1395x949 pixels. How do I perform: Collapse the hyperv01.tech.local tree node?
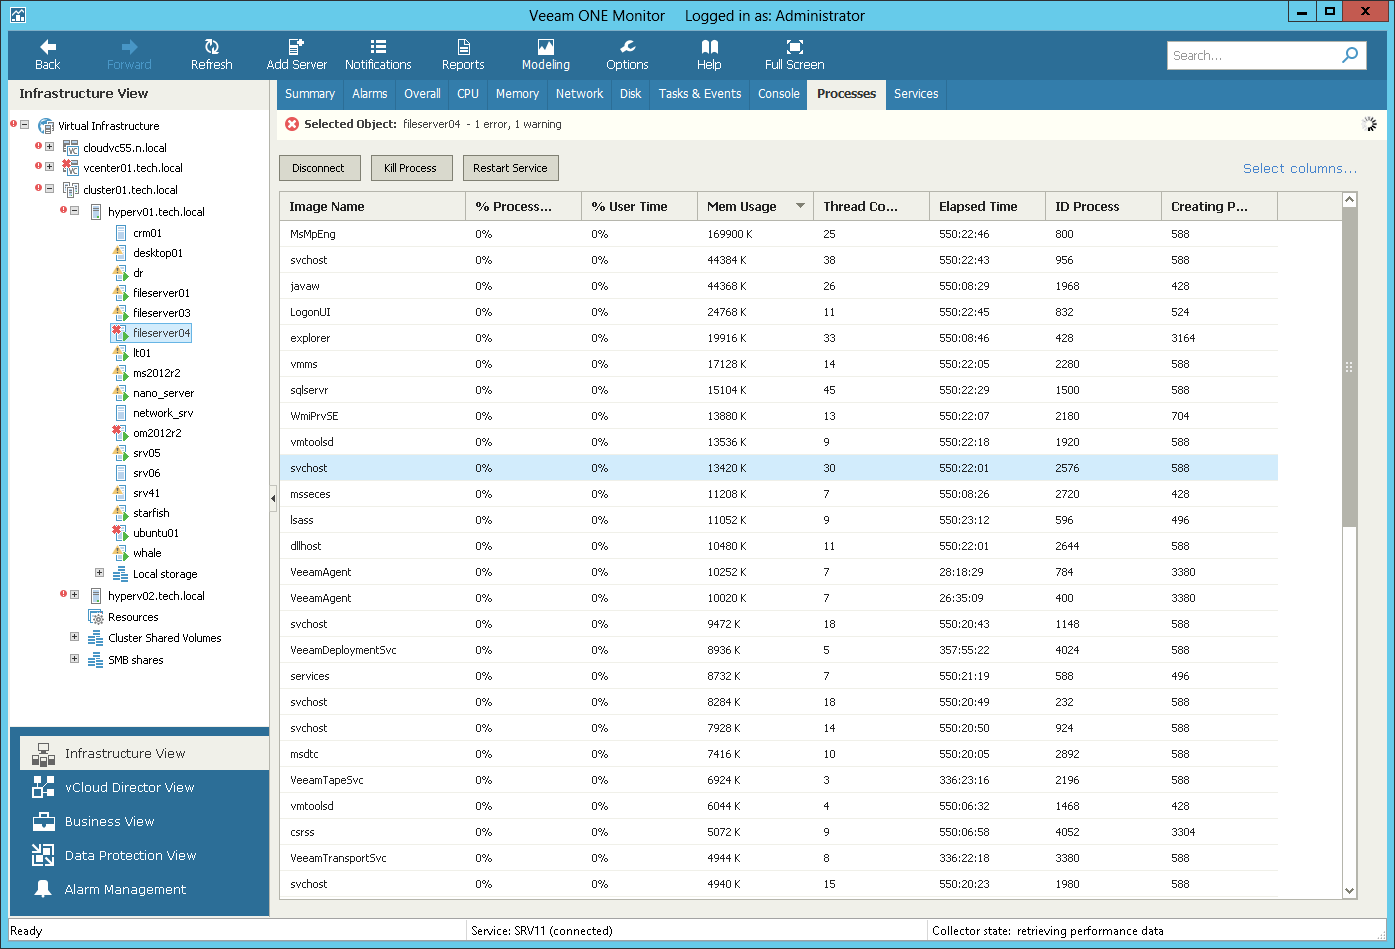pyautogui.click(x=75, y=211)
